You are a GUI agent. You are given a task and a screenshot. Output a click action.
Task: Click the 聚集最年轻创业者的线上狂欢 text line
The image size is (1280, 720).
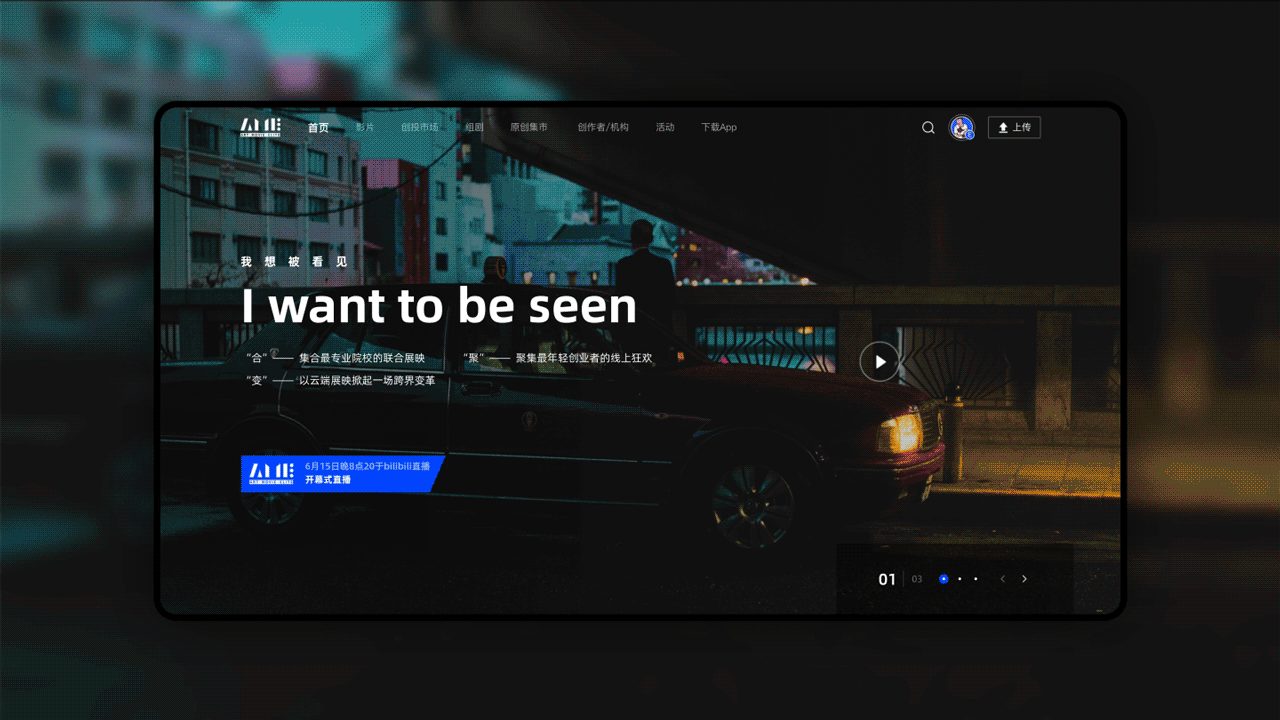point(584,358)
